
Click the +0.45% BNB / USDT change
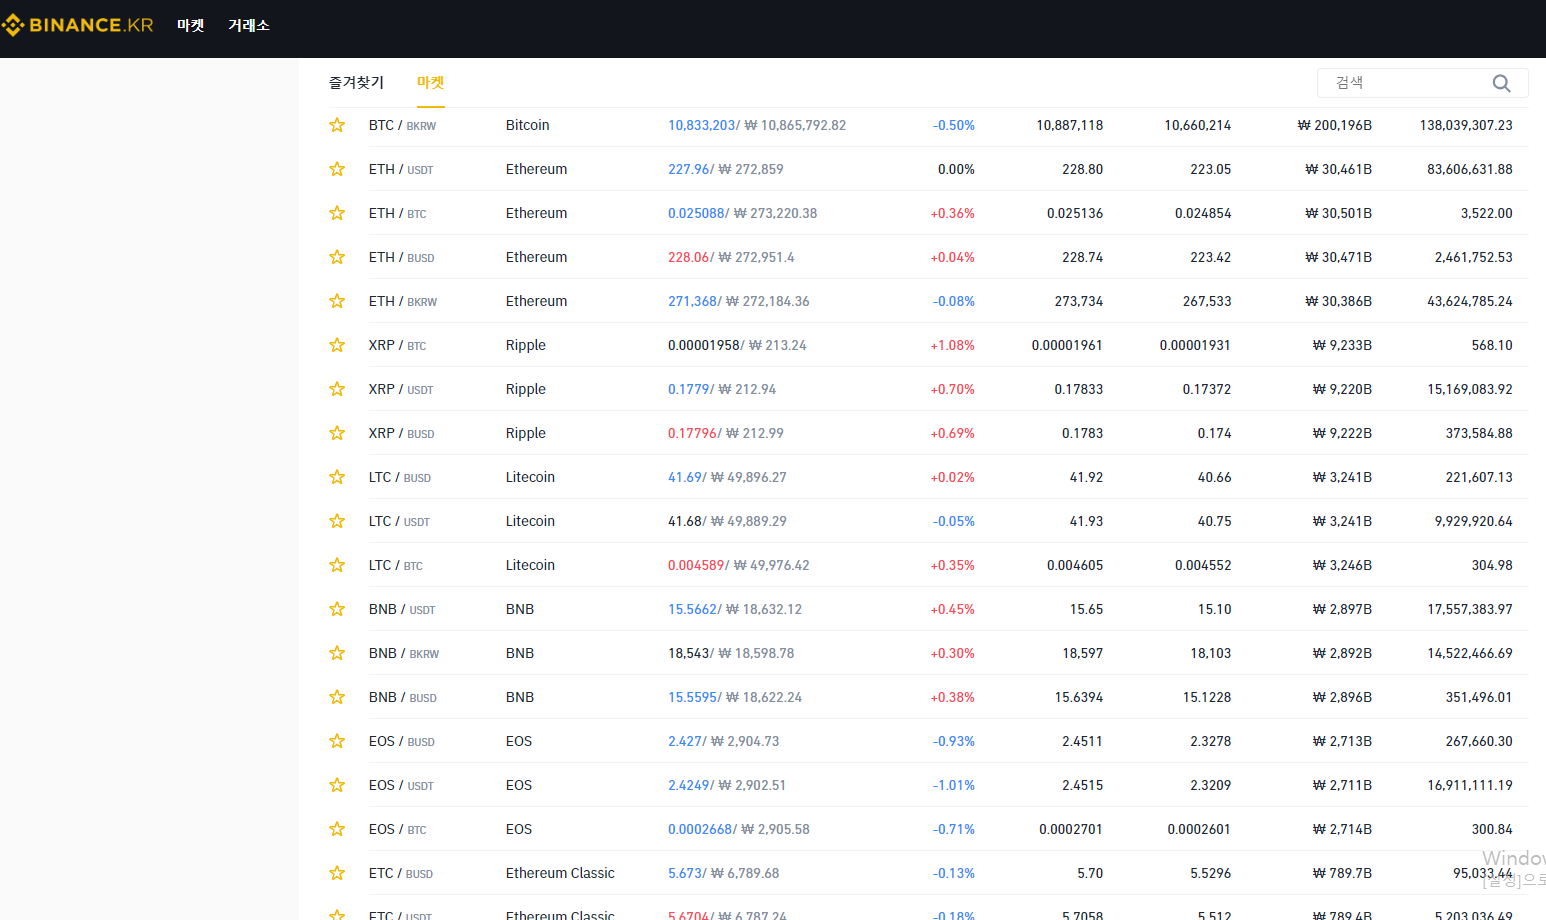coord(953,609)
